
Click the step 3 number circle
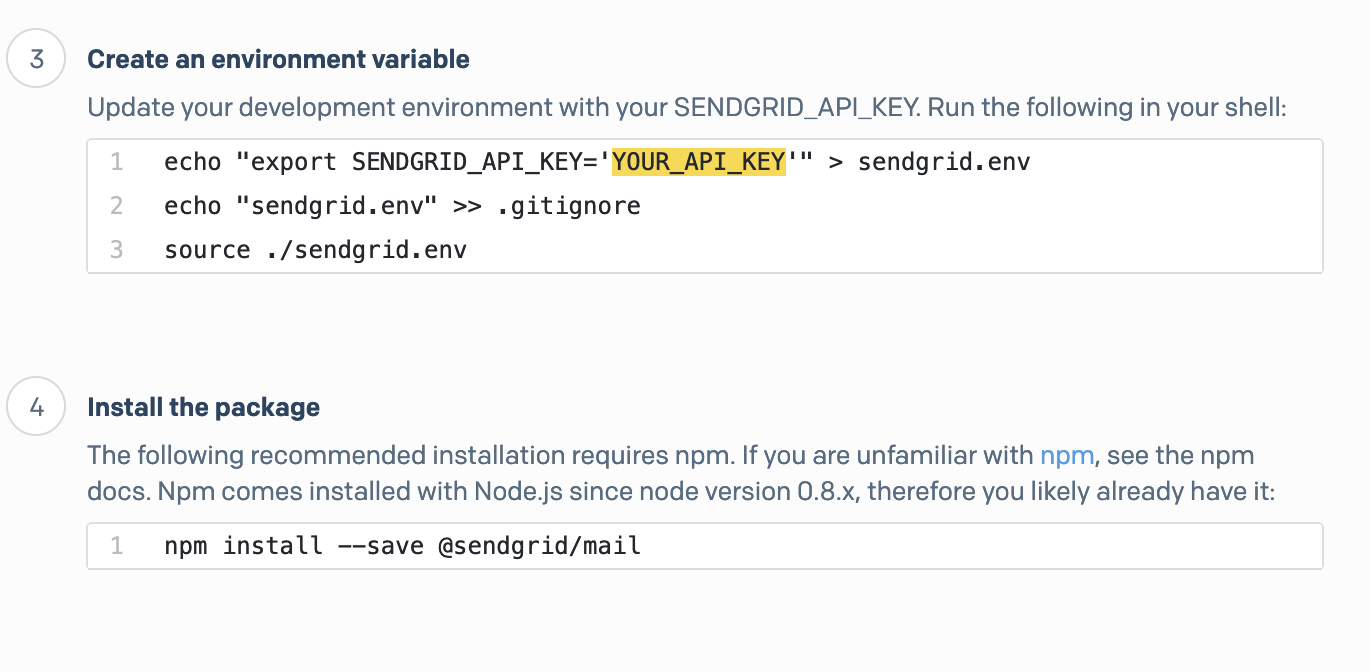37,59
